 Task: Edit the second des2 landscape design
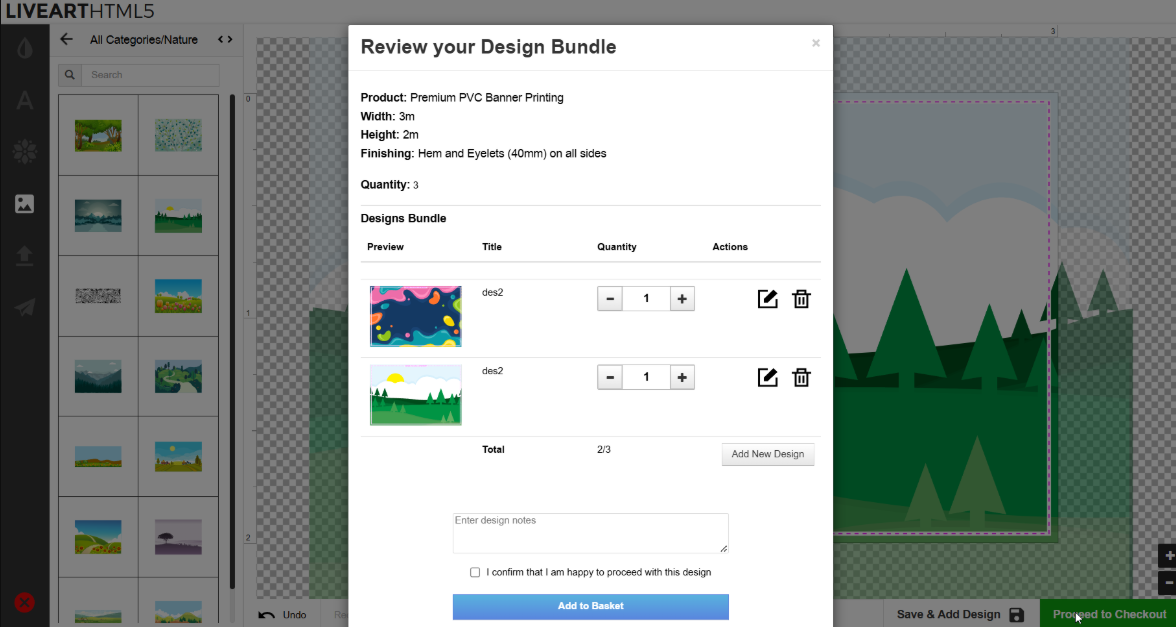click(x=767, y=377)
